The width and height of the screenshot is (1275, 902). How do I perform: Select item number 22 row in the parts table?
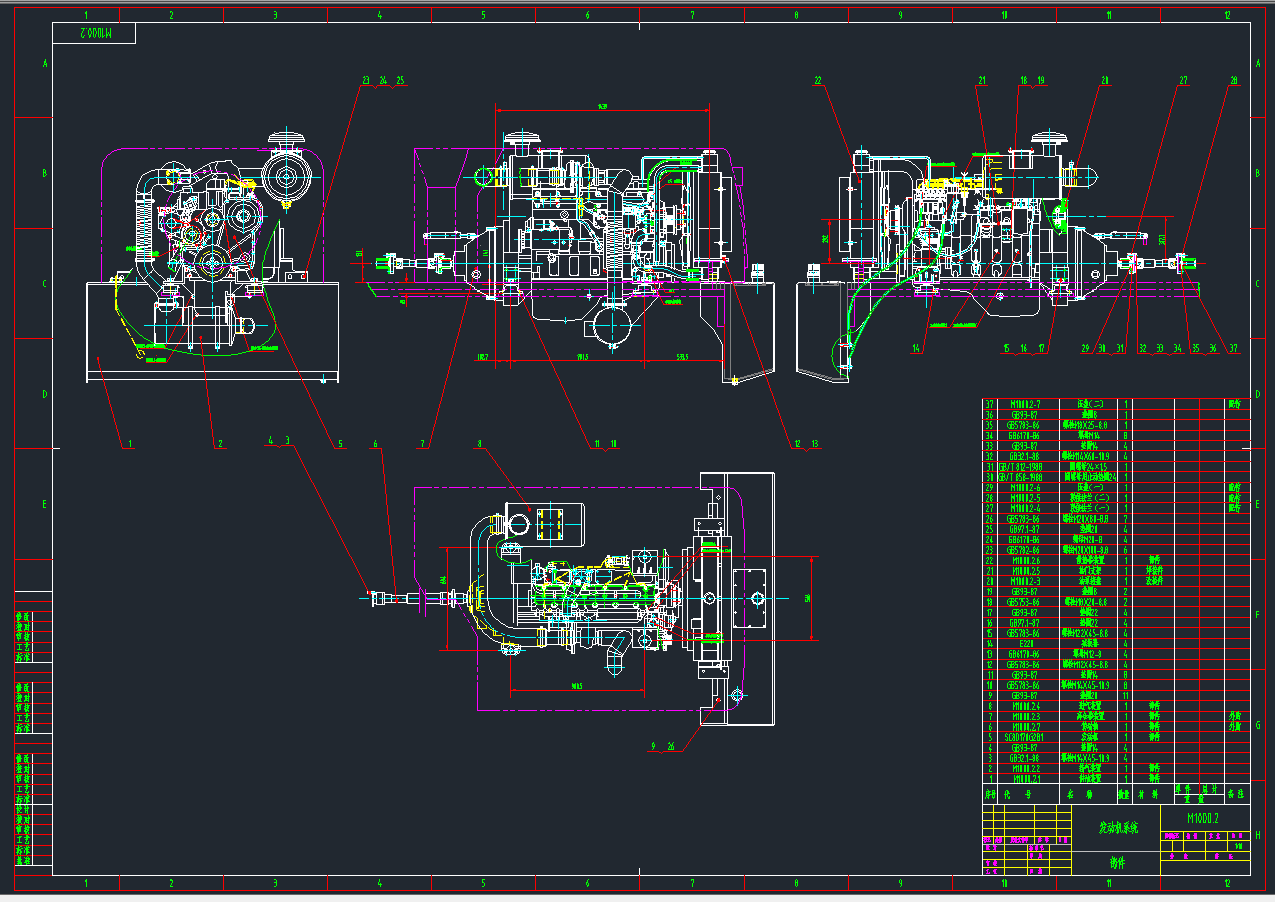1116,560
